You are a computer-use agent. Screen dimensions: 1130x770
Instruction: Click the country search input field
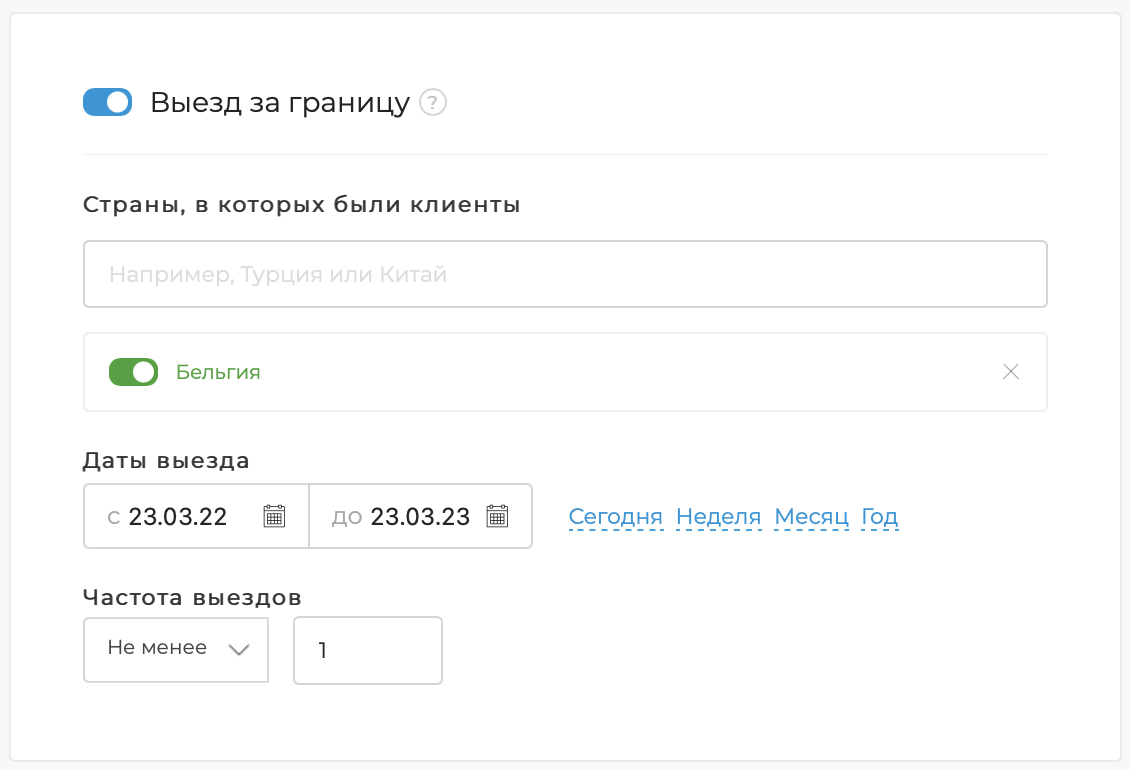565,273
